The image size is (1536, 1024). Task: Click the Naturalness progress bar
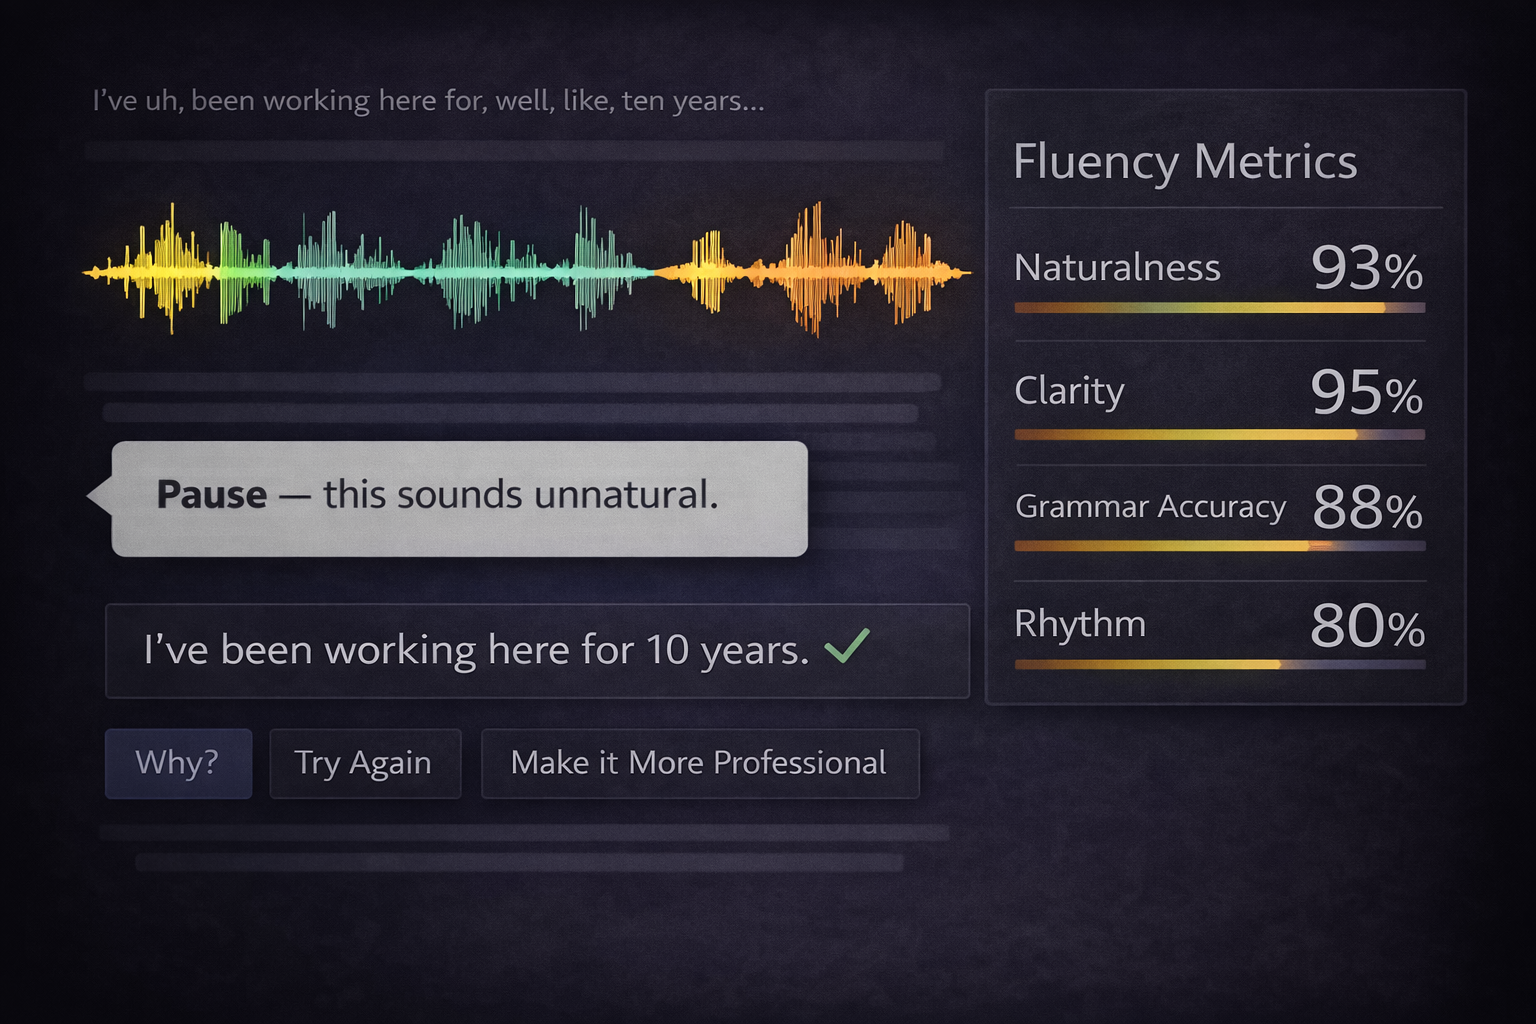coord(1219,308)
